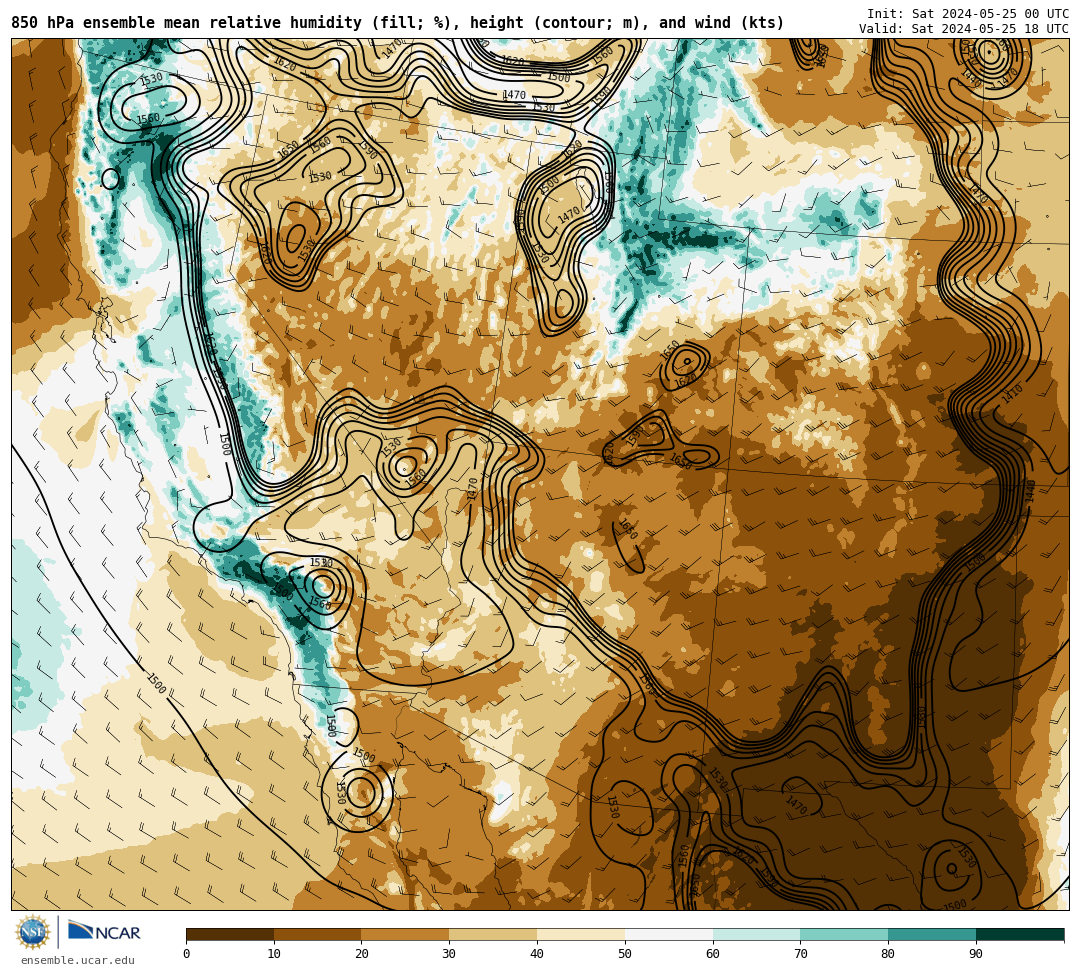This screenshot has height=973, width=1080.
Task: Click the NSF logo
Action: [x=33, y=932]
